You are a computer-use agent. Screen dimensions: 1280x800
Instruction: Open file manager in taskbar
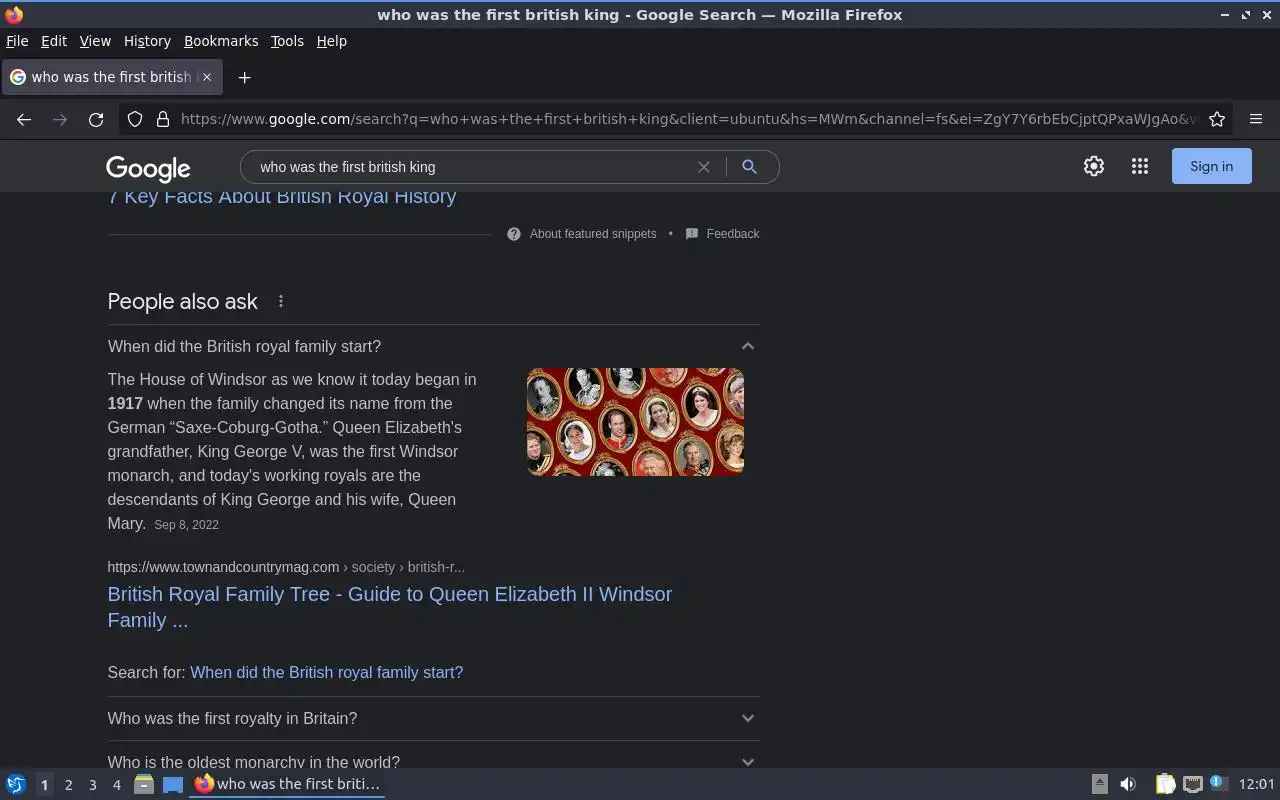pos(144,785)
